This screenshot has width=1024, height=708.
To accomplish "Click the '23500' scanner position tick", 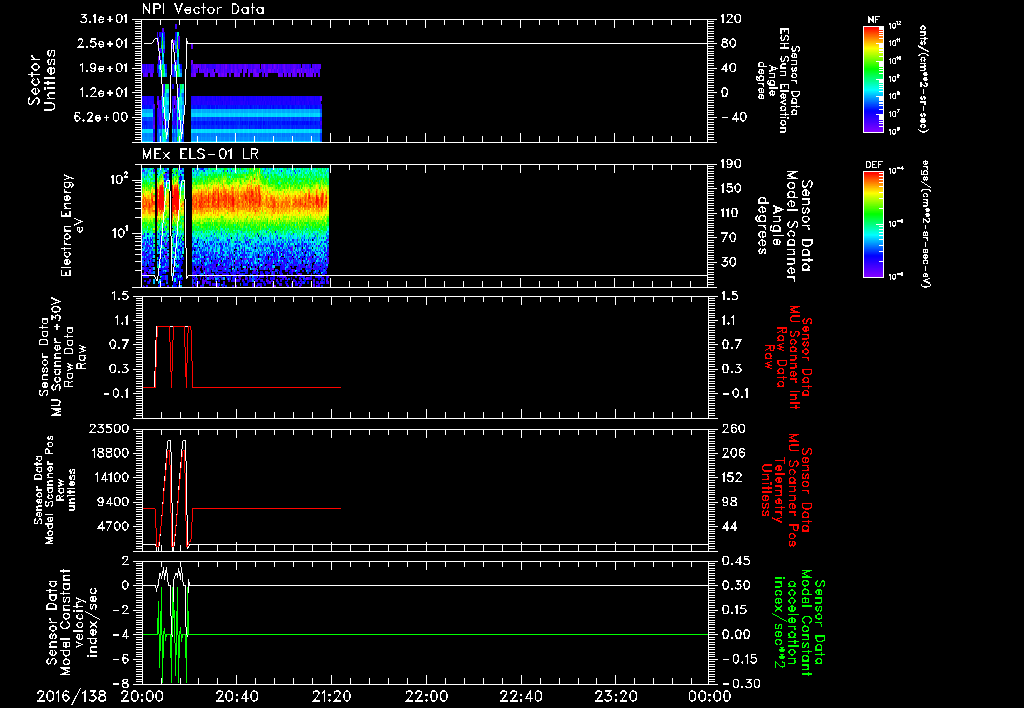I will (112, 428).
